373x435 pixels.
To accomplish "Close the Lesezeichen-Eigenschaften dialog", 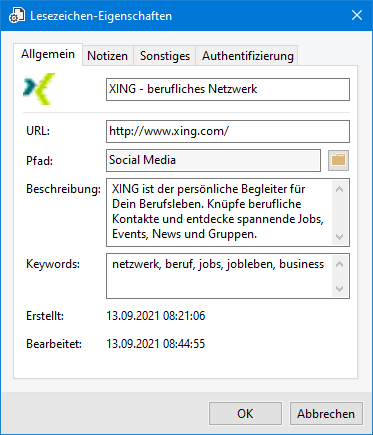I will [x=357, y=15].
